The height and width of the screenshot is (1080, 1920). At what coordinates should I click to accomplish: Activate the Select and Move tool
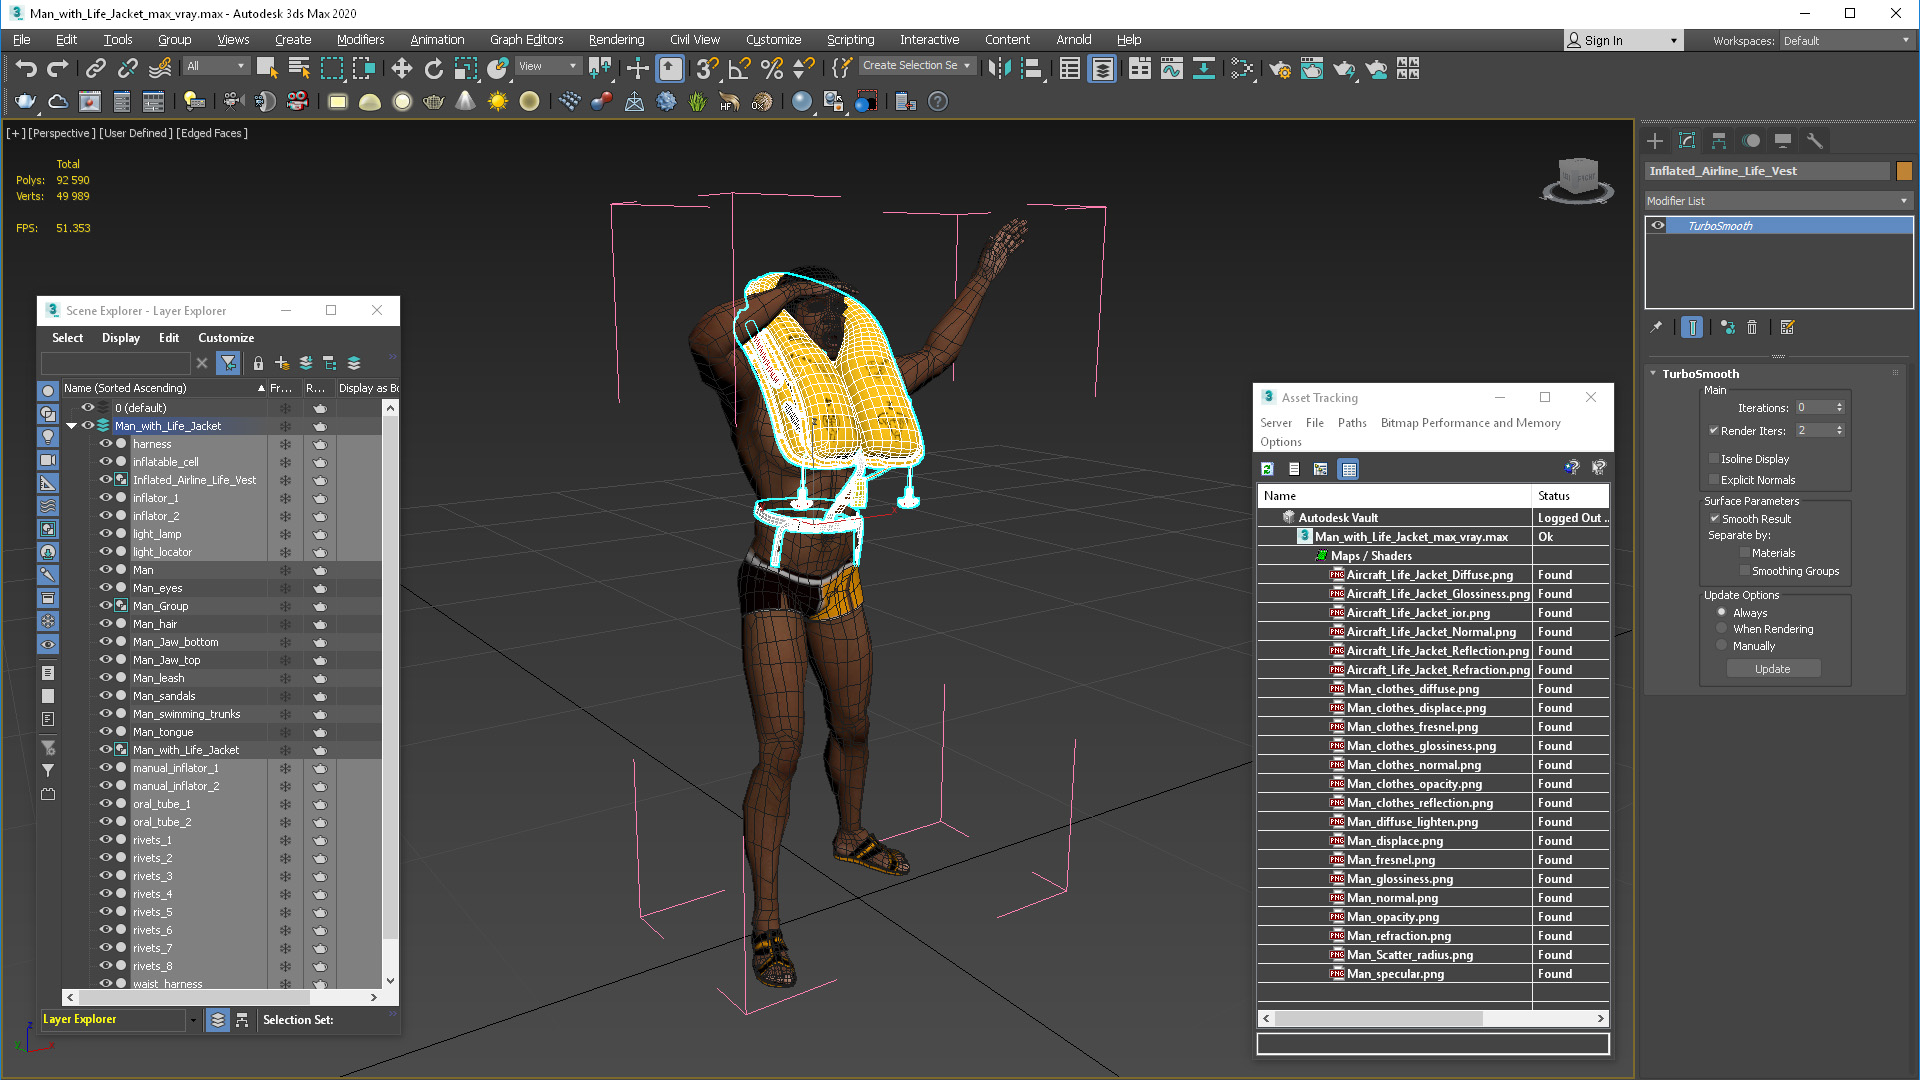pyautogui.click(x=401, y=68)
